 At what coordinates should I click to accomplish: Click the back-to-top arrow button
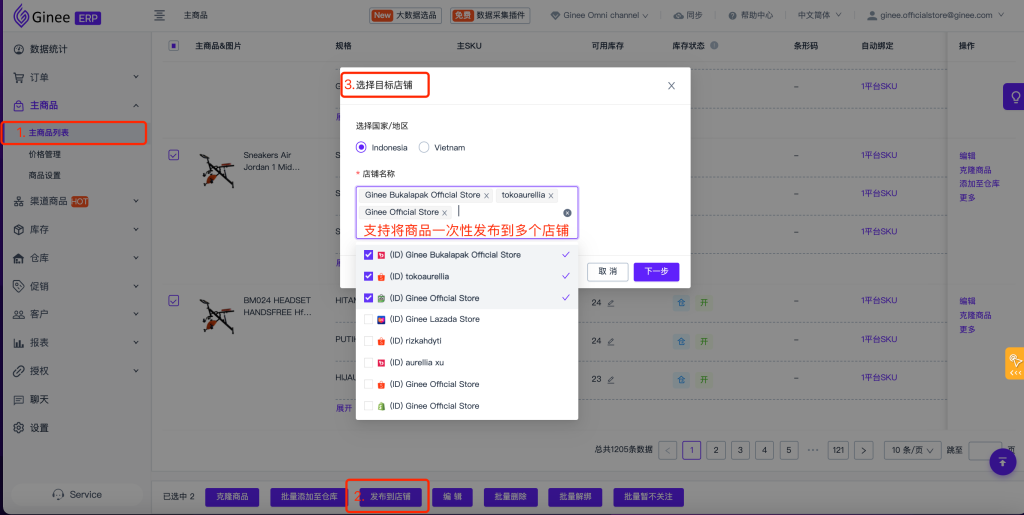tap(1002, 461)
